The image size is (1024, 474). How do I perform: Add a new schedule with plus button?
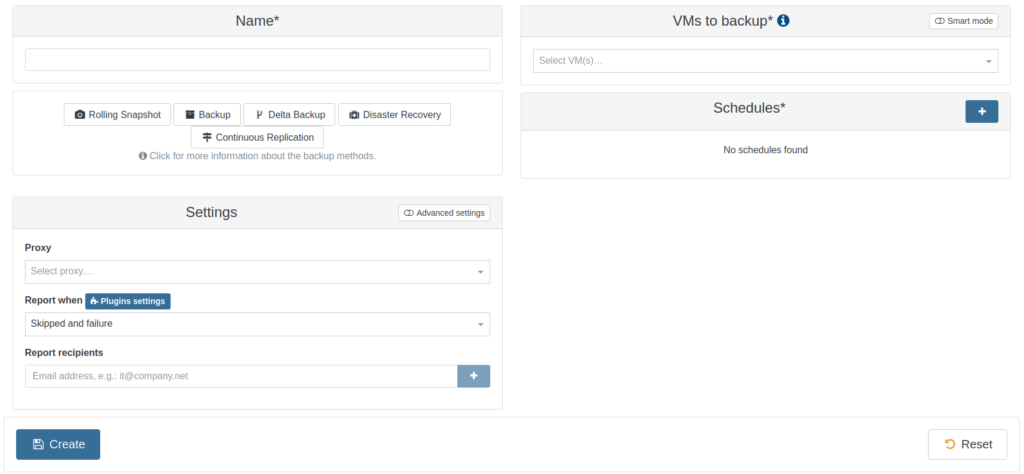[981, 111]
